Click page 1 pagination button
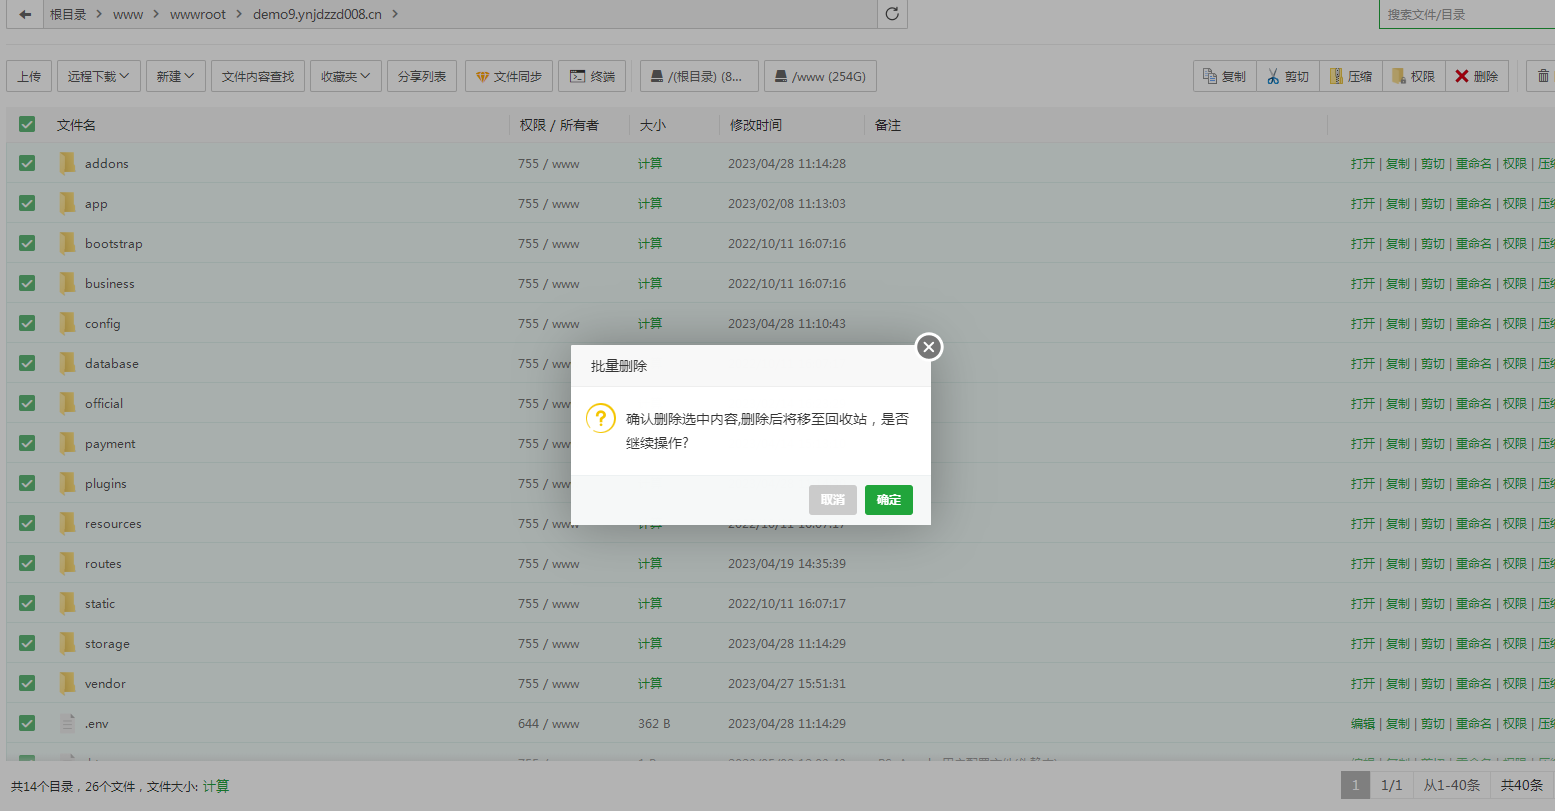The height and width of the screenshot is (811, 1555). pyautogui.click(x=1355, y=785)
